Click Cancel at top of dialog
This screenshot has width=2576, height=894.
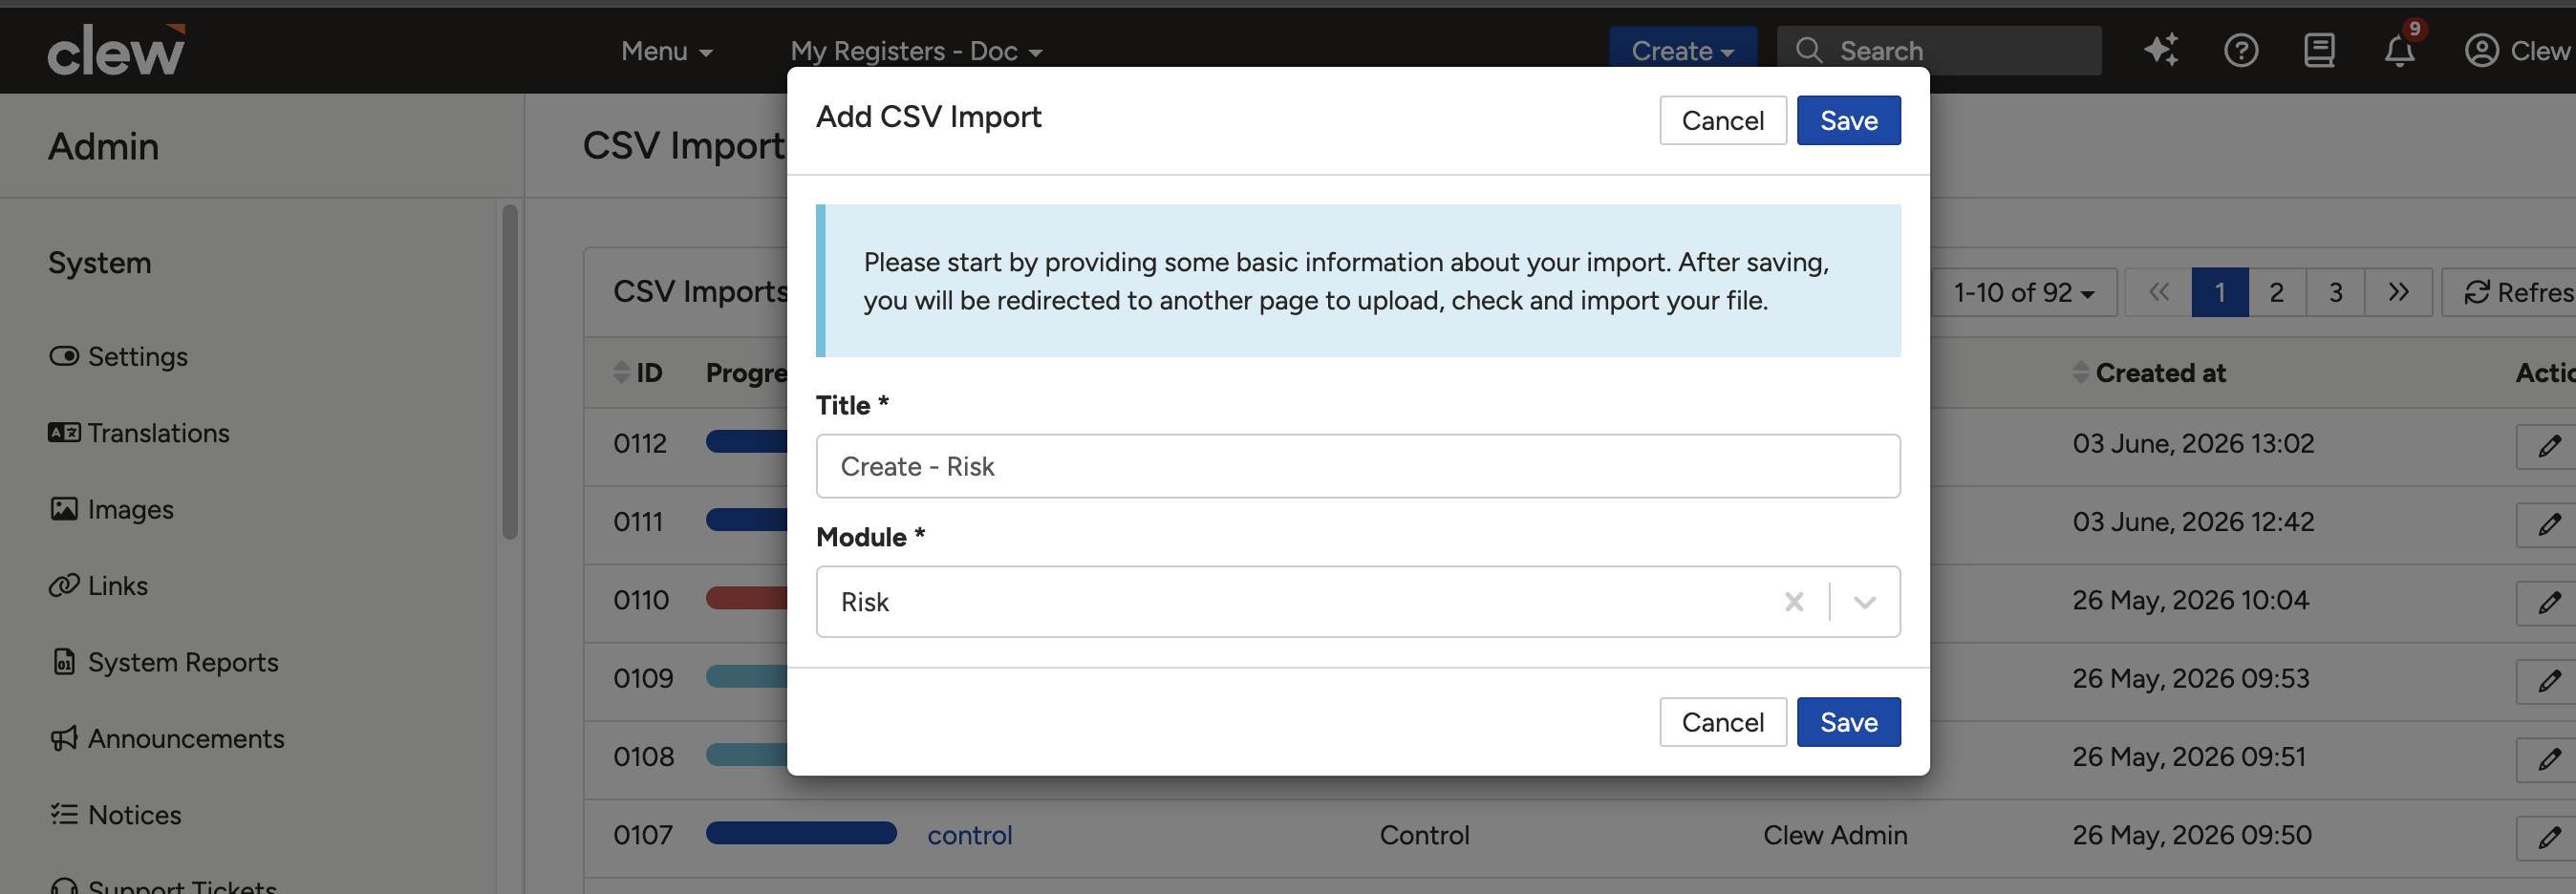(x=1722, y=120)
